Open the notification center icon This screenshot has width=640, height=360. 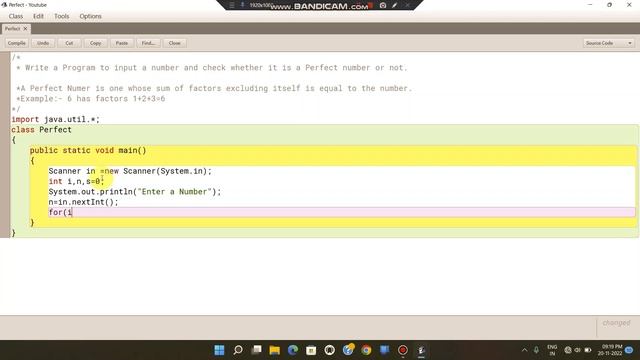pyautogui.click(x=629, y=350)
